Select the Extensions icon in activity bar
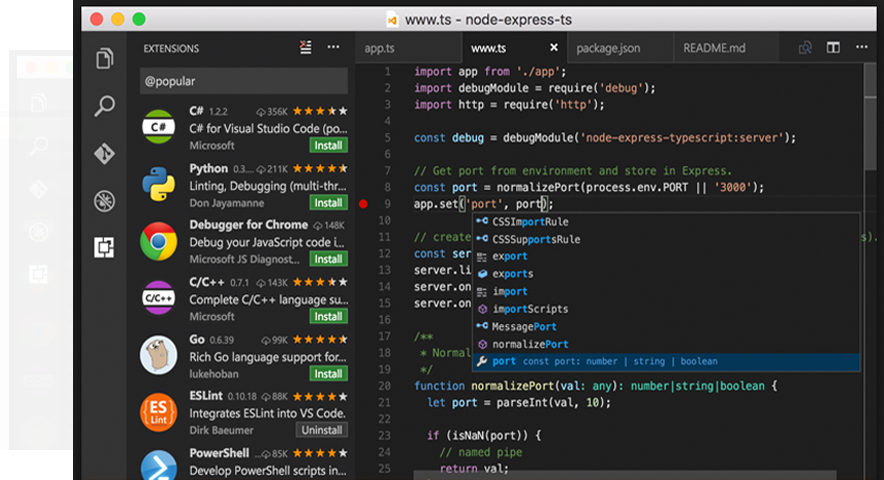This screenshot has width=884, height=480. (104, 247)
